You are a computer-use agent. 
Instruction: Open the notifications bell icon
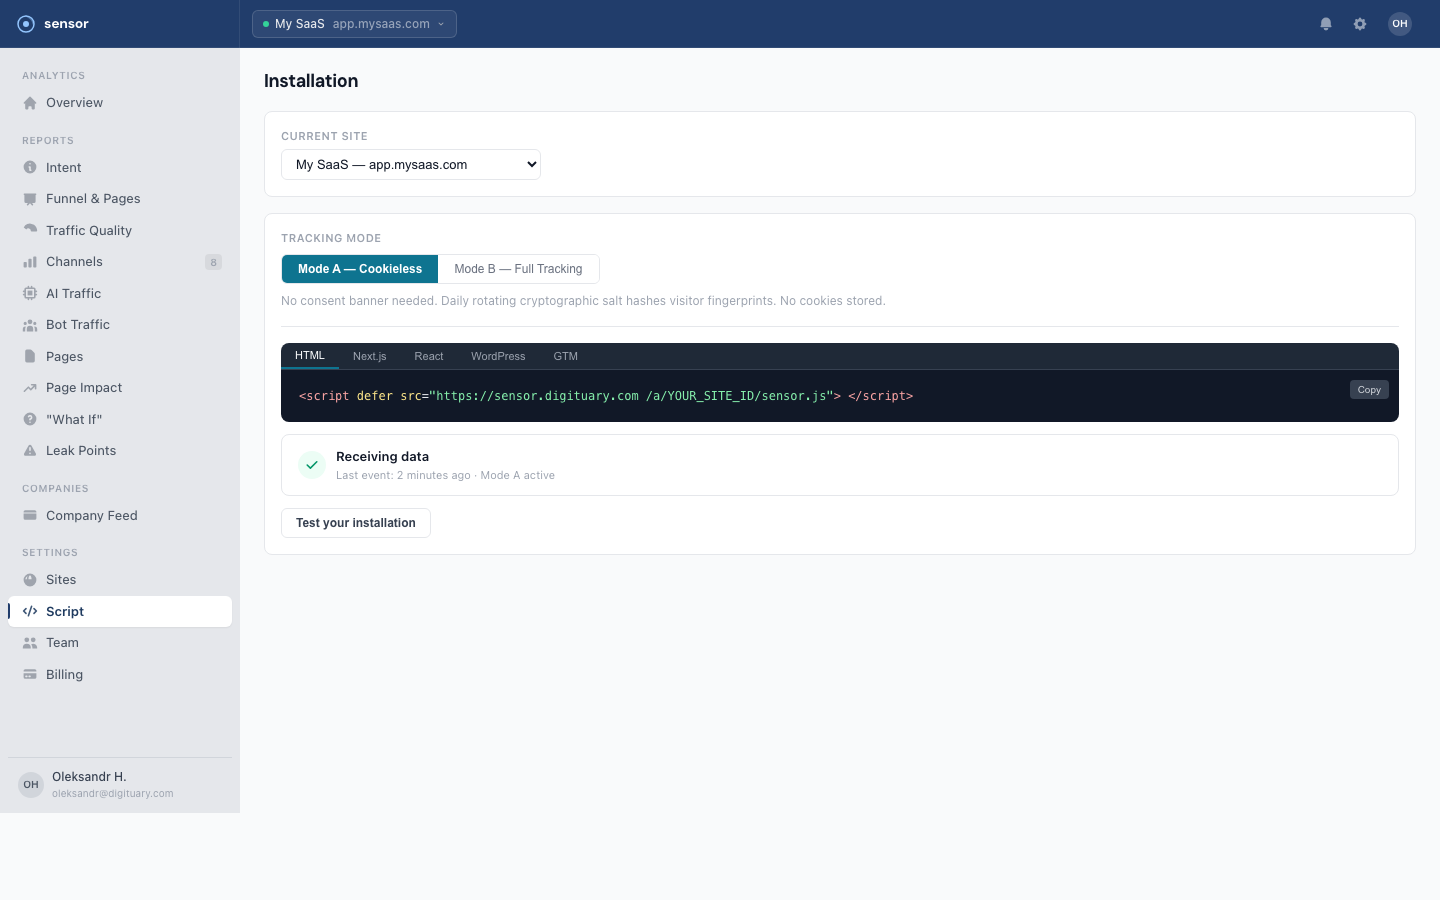pyautogui.click(x=1326, y=24)
